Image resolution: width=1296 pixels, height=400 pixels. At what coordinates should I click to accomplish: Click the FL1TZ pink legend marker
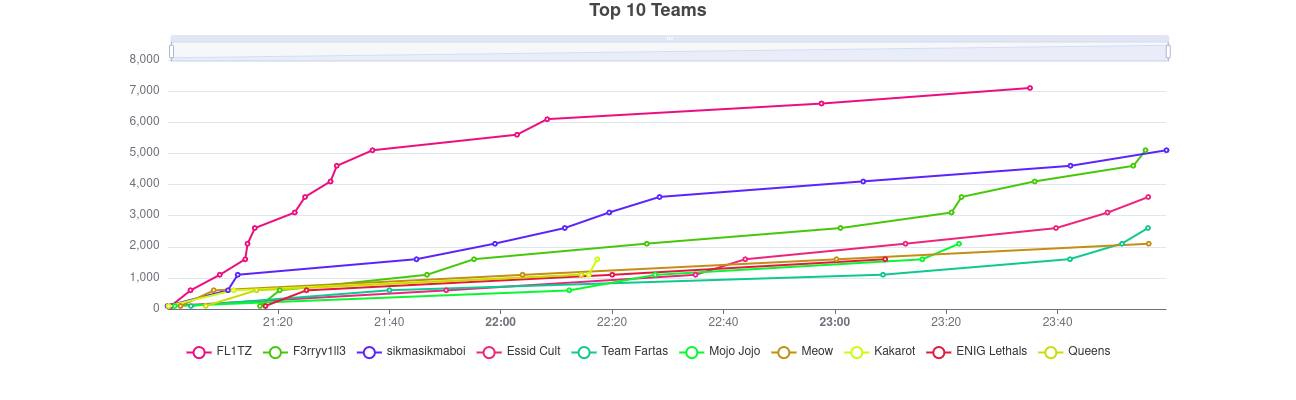tap(199, 352)
